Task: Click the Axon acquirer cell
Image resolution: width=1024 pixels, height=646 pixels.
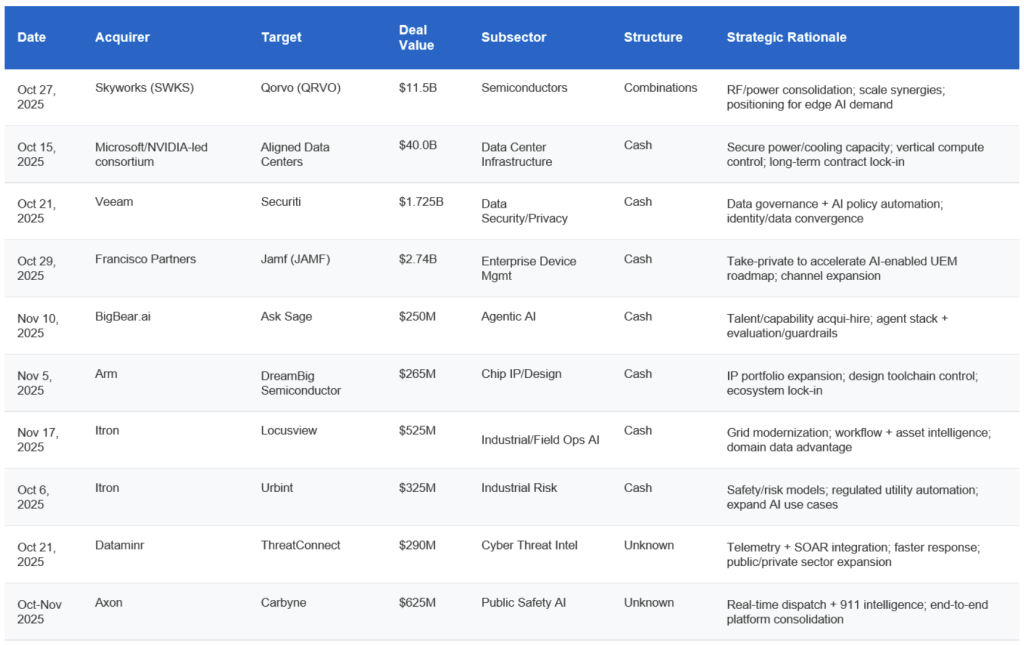Action: tap(108, 602)
